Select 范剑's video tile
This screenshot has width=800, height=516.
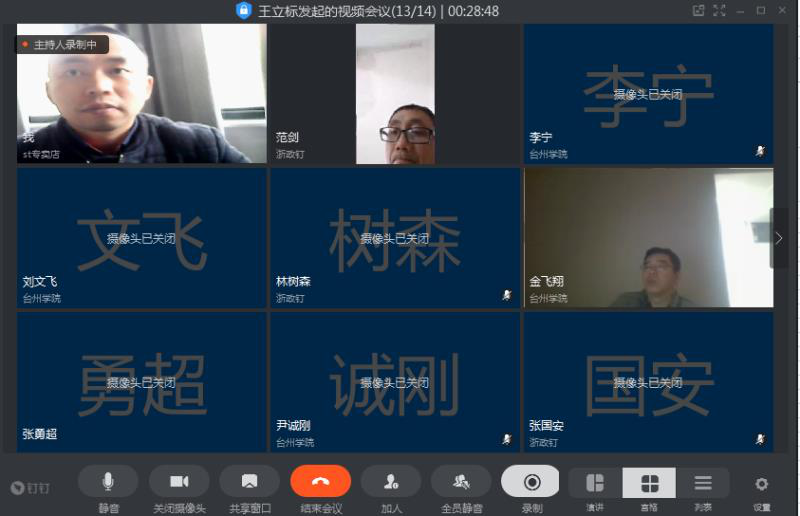pyautogui.click(x=394, y=93)
